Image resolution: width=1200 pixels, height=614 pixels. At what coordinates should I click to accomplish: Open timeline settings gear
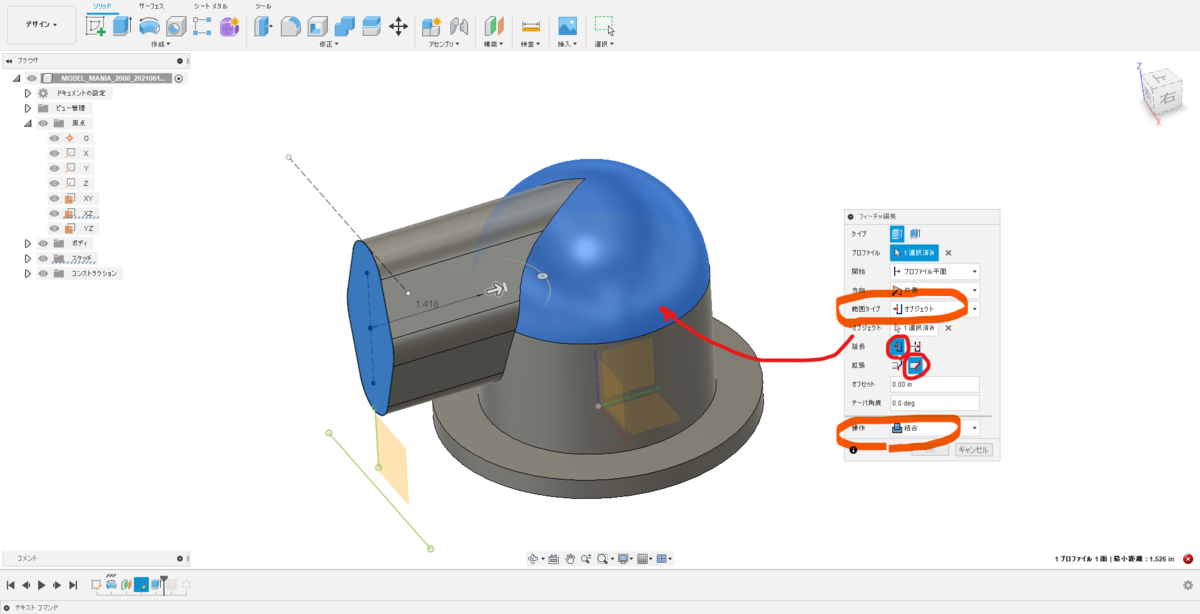(x=1187, y=585)
